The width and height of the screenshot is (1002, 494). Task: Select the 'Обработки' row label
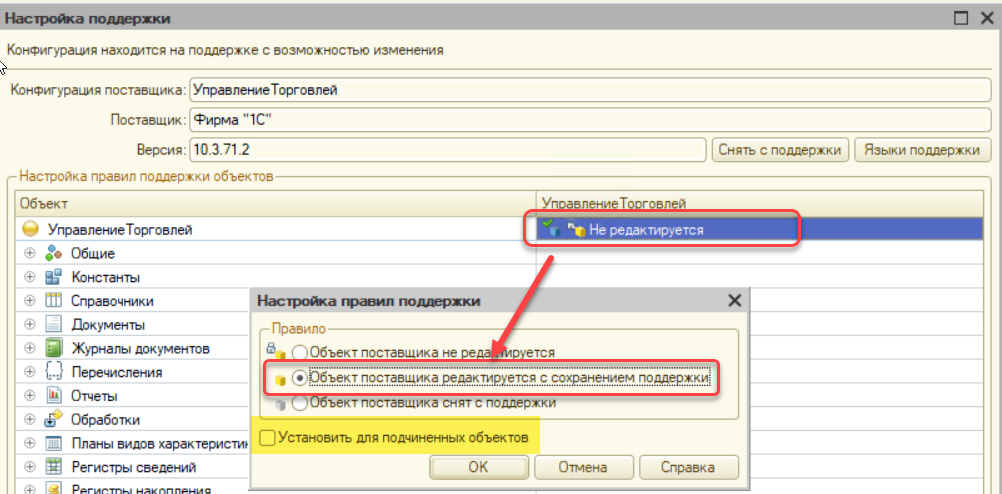click(105, 420)
